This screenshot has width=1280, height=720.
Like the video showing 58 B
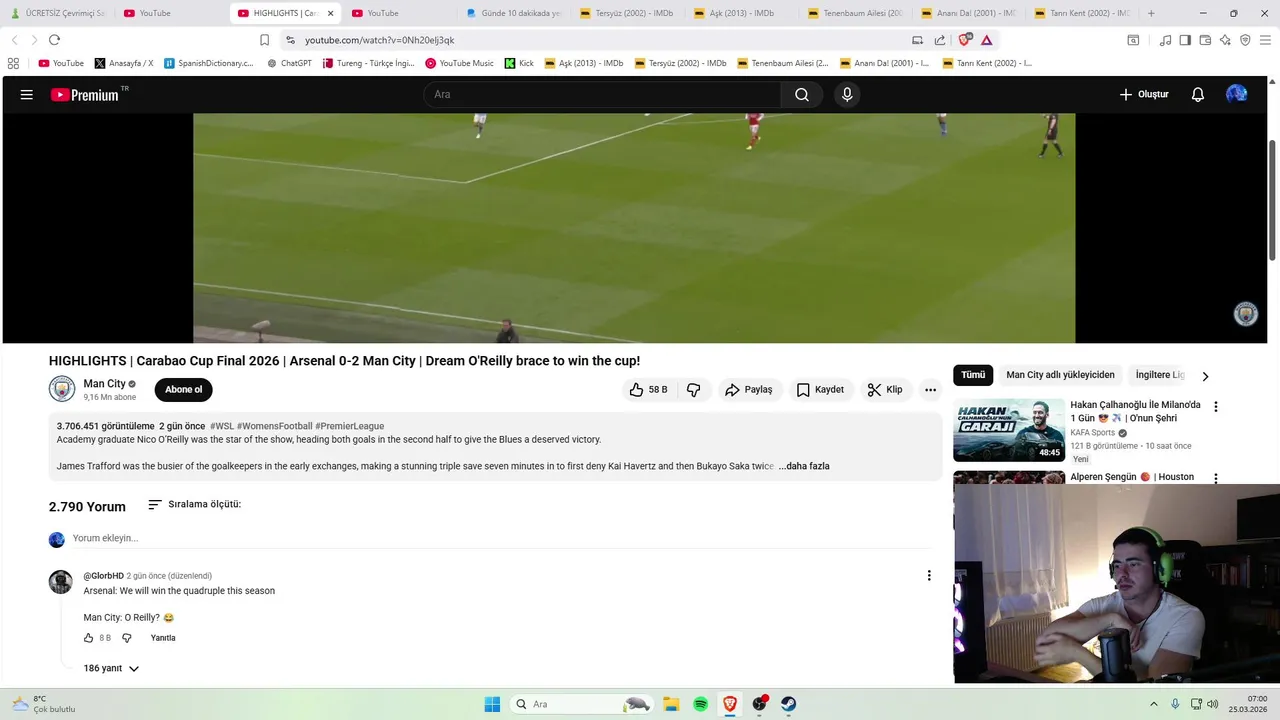click(648, 390)
